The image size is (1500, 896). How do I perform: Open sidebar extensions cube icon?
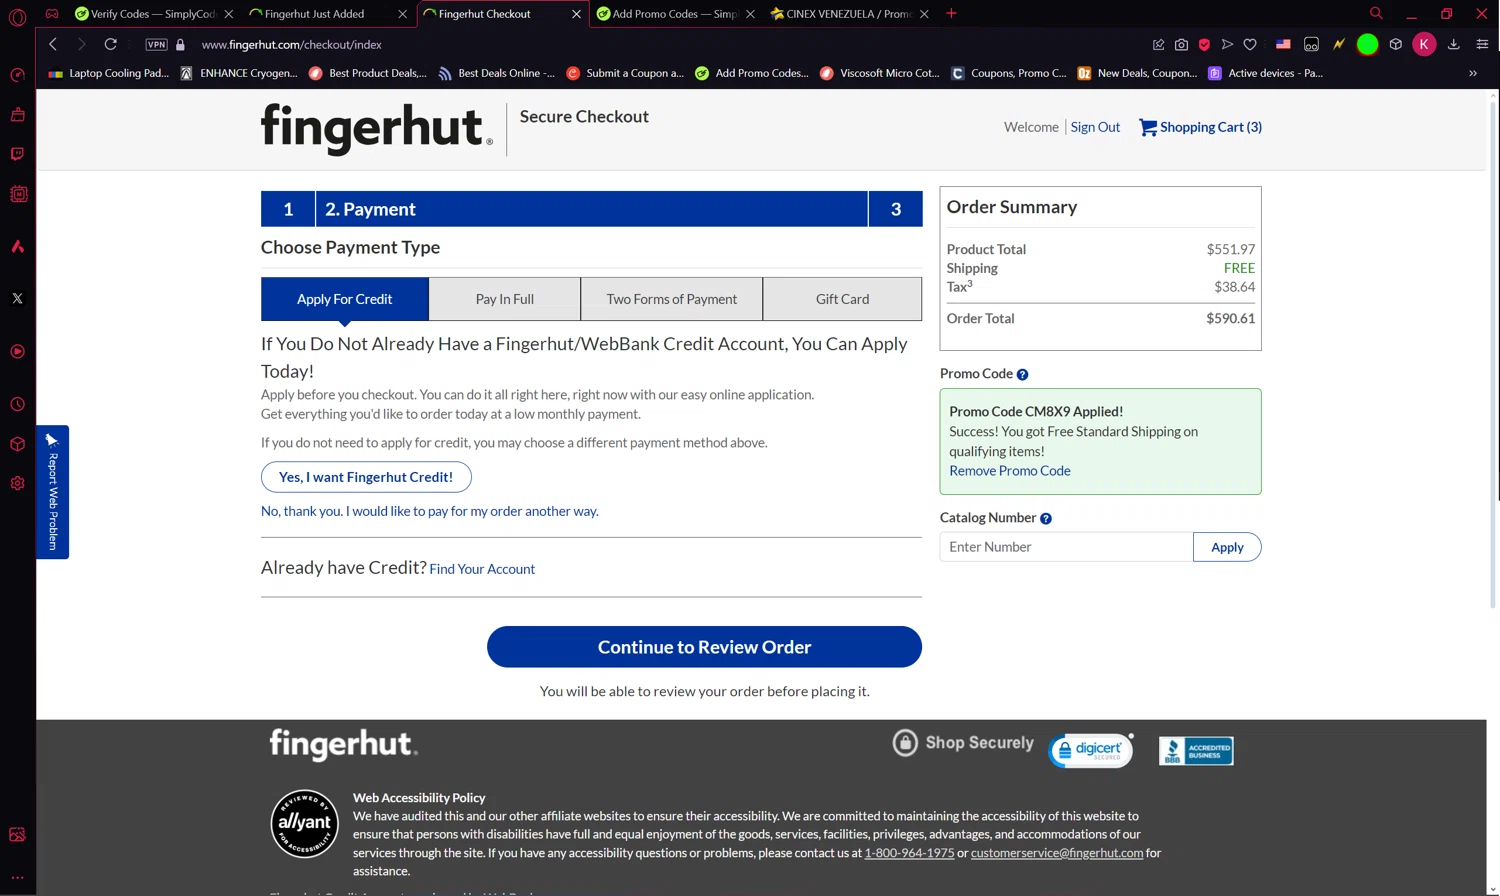(17, 444)
